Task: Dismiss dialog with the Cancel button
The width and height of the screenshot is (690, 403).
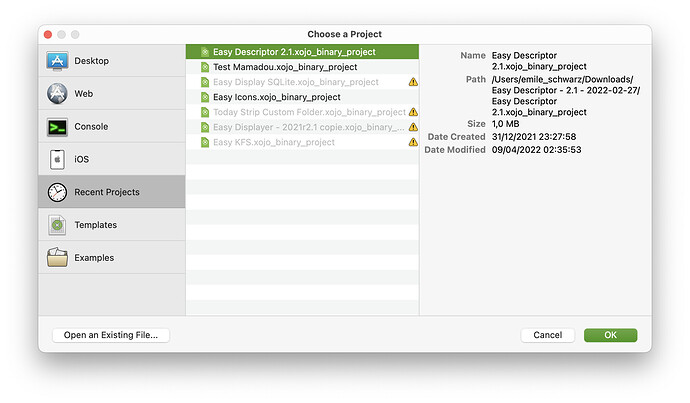Action: pyautogui.click(x=547, y=335)
